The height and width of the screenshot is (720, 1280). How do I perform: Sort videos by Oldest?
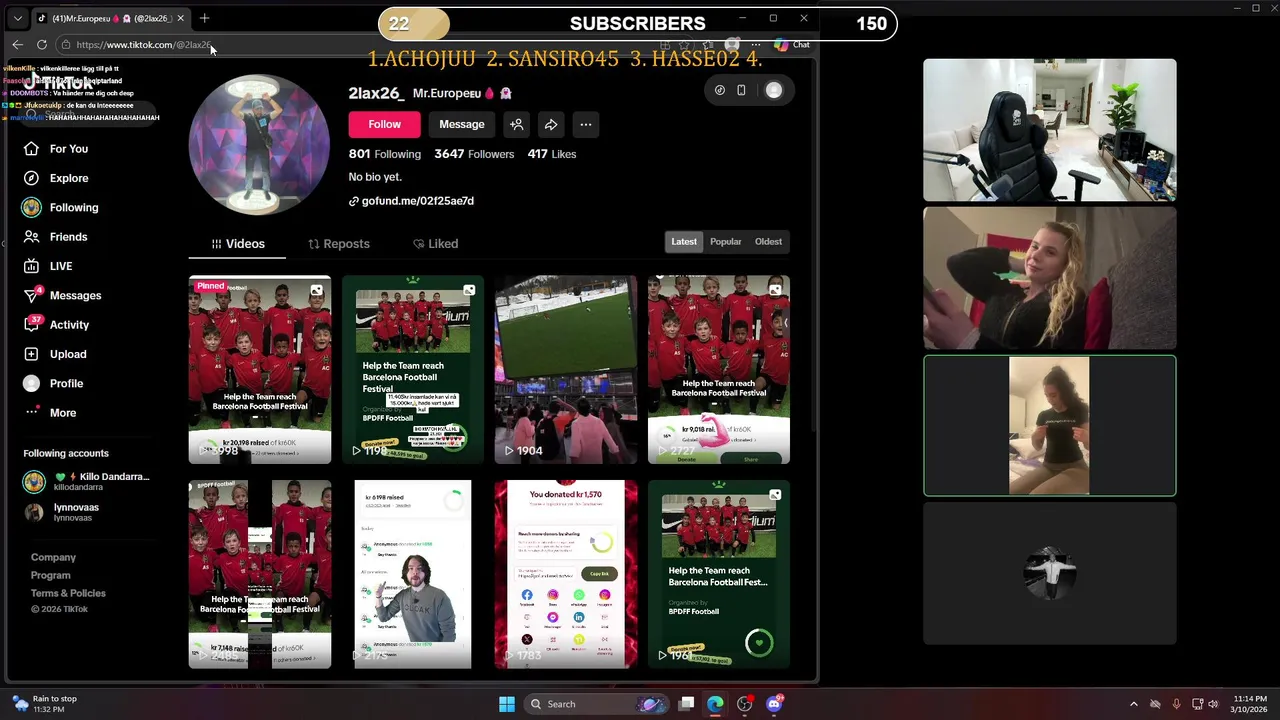[768, 242]
